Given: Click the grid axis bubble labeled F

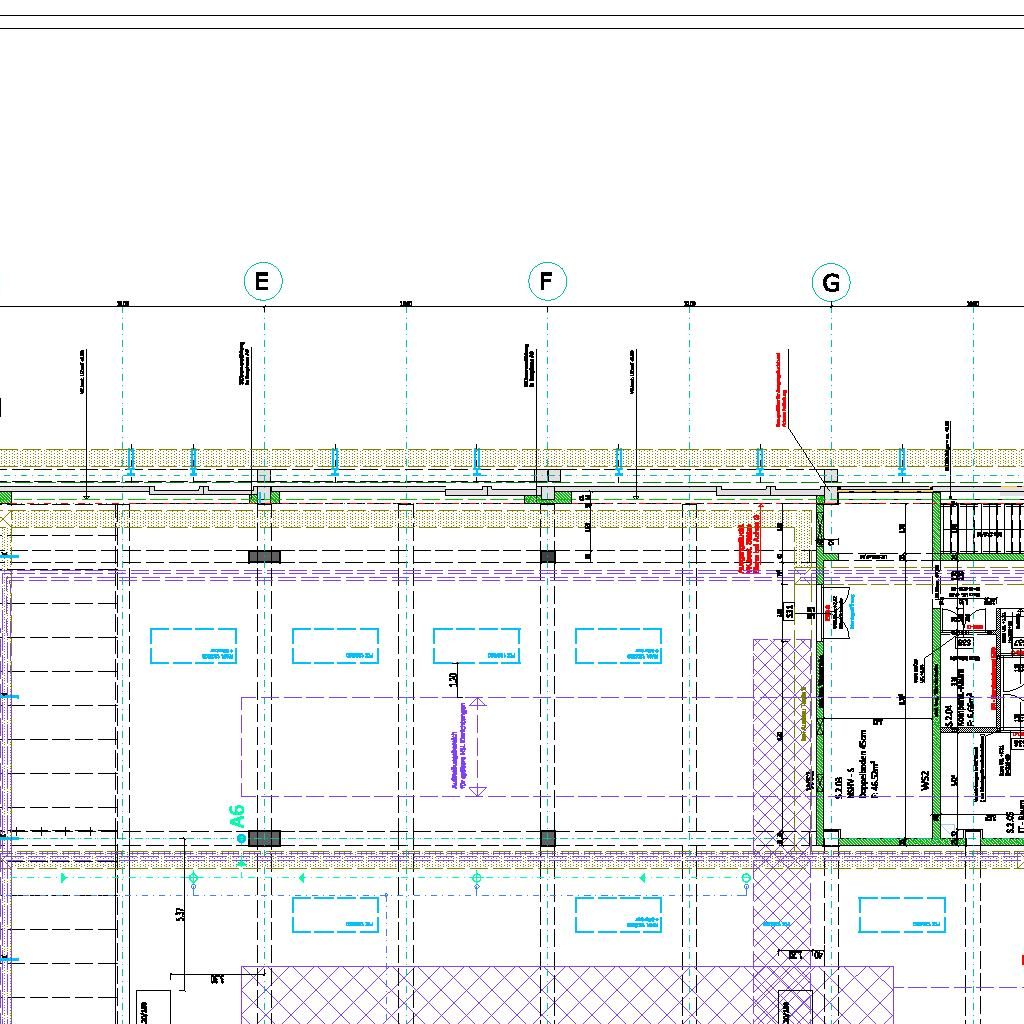Looking at the screenshot, I should click(x=547, y=281).
